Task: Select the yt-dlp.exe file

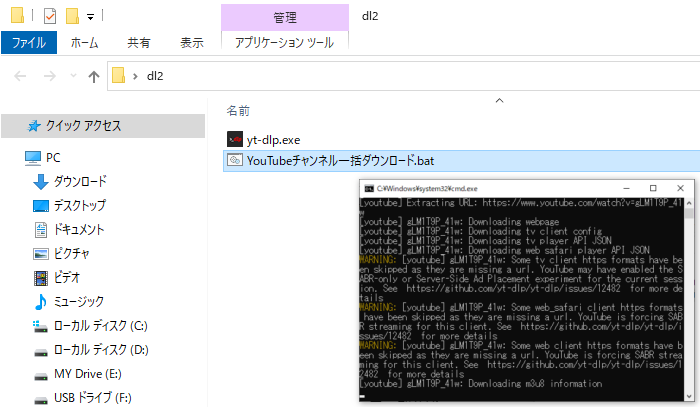Action: [x=273, y=140]
